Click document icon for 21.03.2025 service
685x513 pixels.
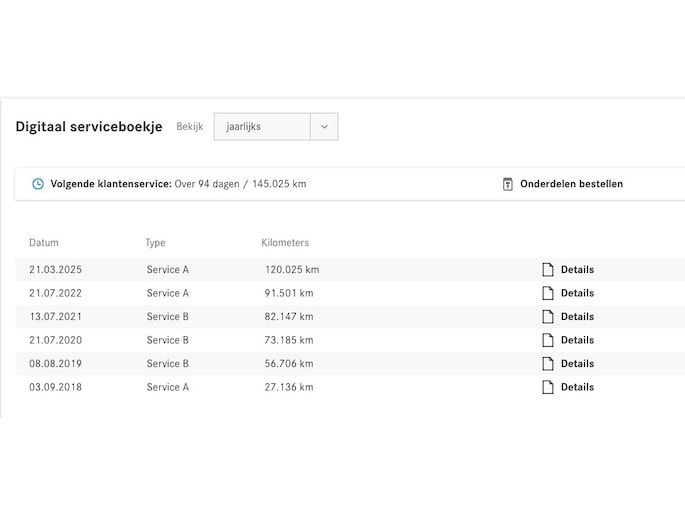(547, 270)
